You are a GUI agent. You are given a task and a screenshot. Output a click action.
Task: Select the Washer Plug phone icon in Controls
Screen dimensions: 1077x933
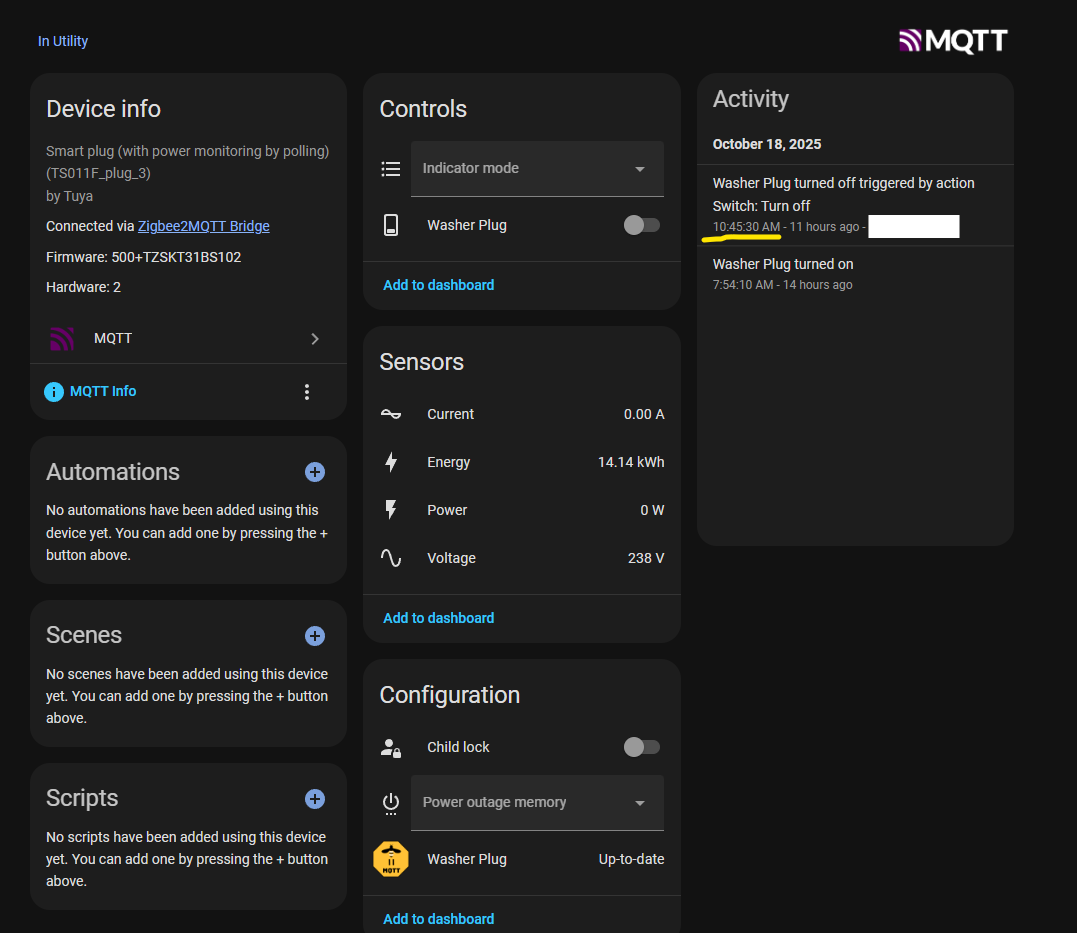tap(391, 225)
